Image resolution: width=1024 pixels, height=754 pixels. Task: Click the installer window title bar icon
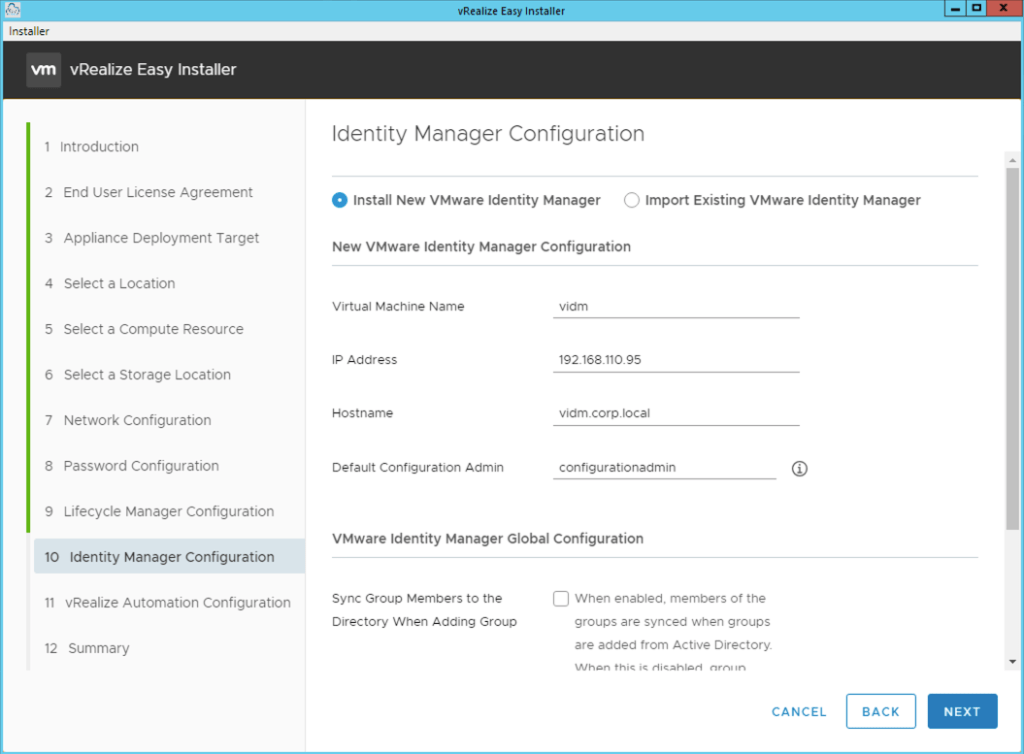(x=13, y=10)
